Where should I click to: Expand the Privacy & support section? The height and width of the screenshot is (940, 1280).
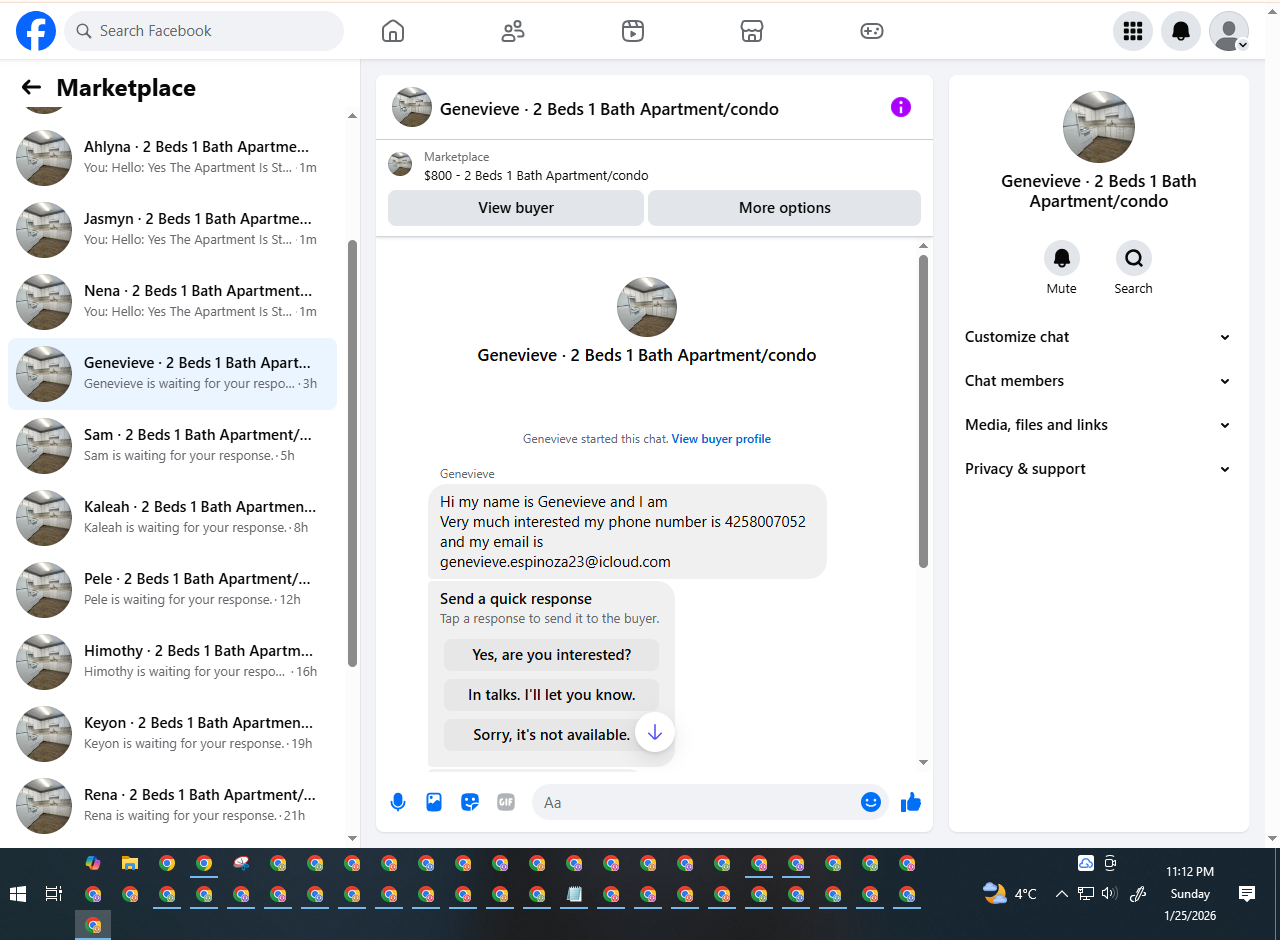[1098, 469]
